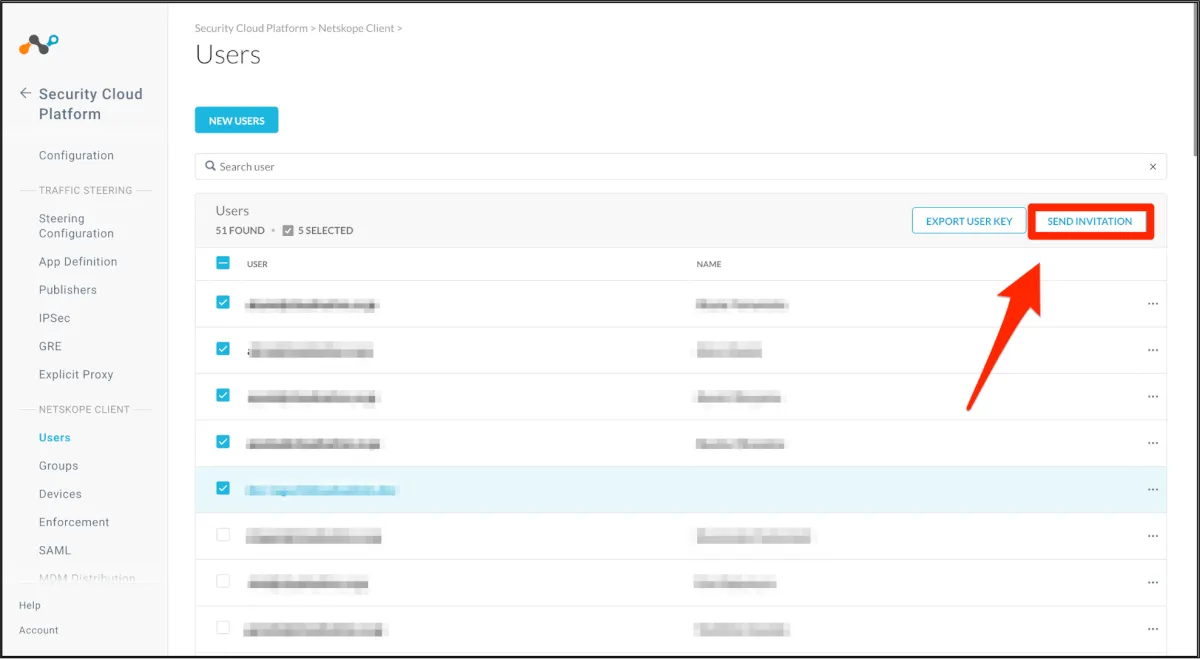Uncheck the third user row's checkbox
The height and width of the screenshot is (659, 1200).
coord(223,395)
